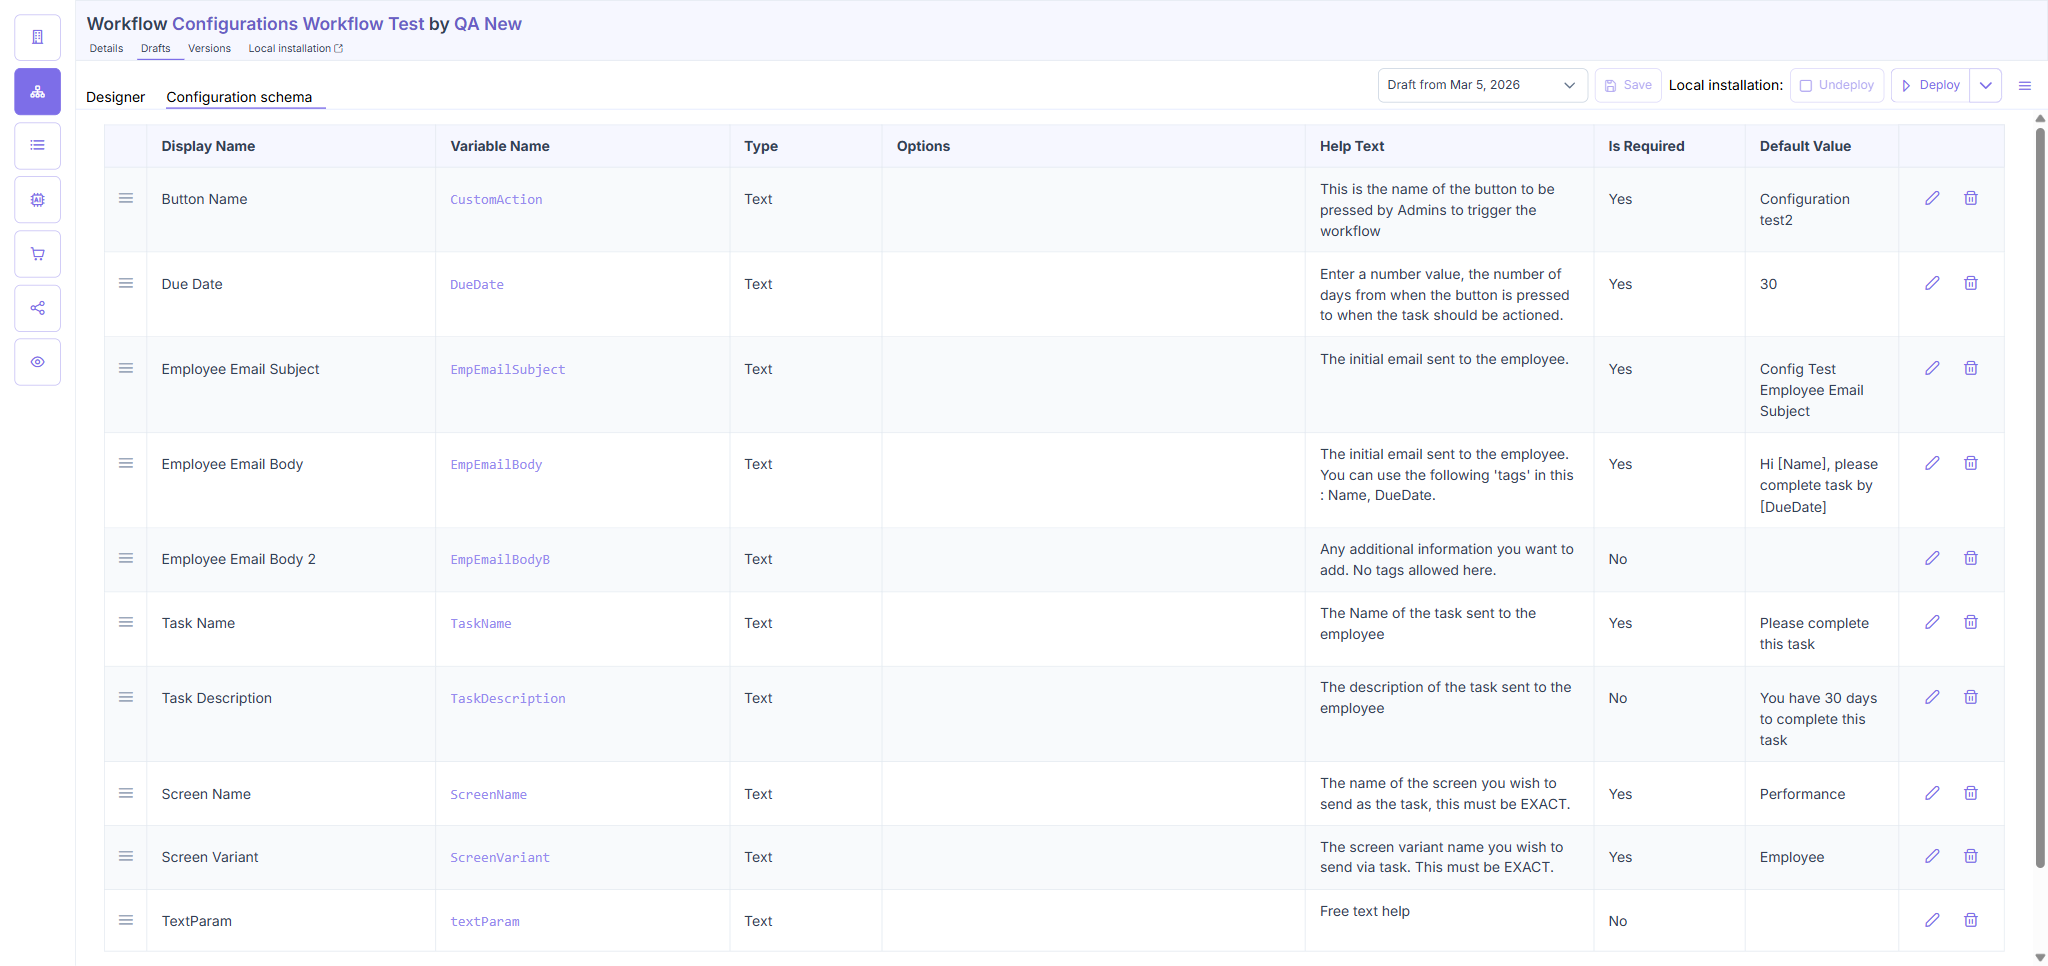Edit the Screen Name row
Screen dimensions: 2048x966
point(1932,793)
